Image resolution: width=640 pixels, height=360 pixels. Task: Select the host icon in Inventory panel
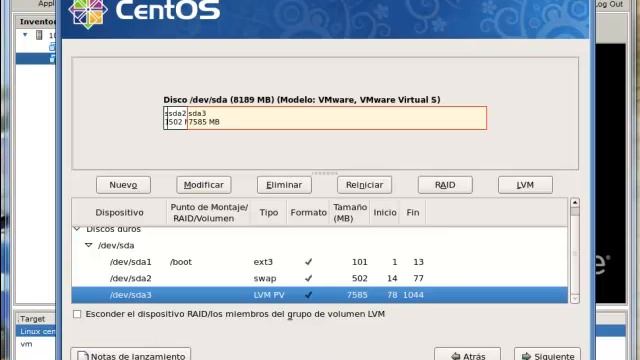pos(39,35)
